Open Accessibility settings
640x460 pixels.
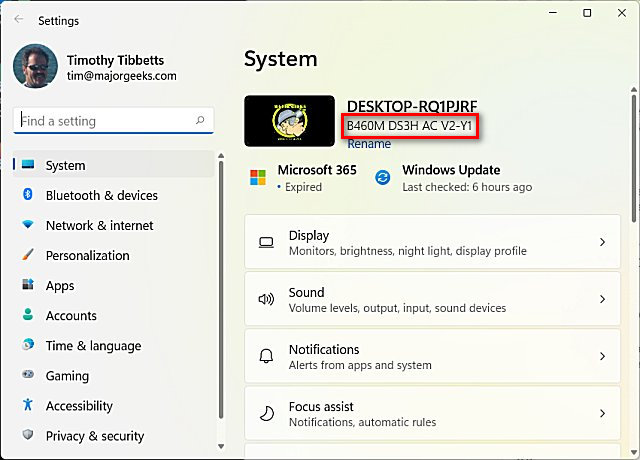pos(113,405)
